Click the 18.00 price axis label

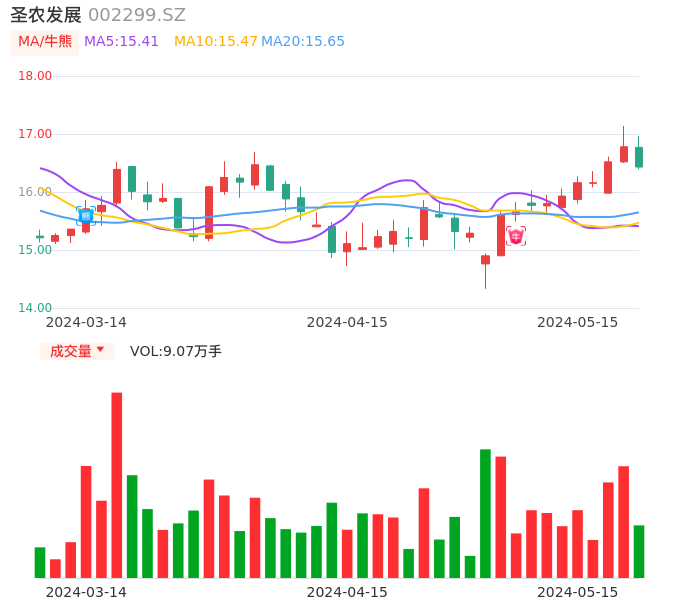(35, 76)
